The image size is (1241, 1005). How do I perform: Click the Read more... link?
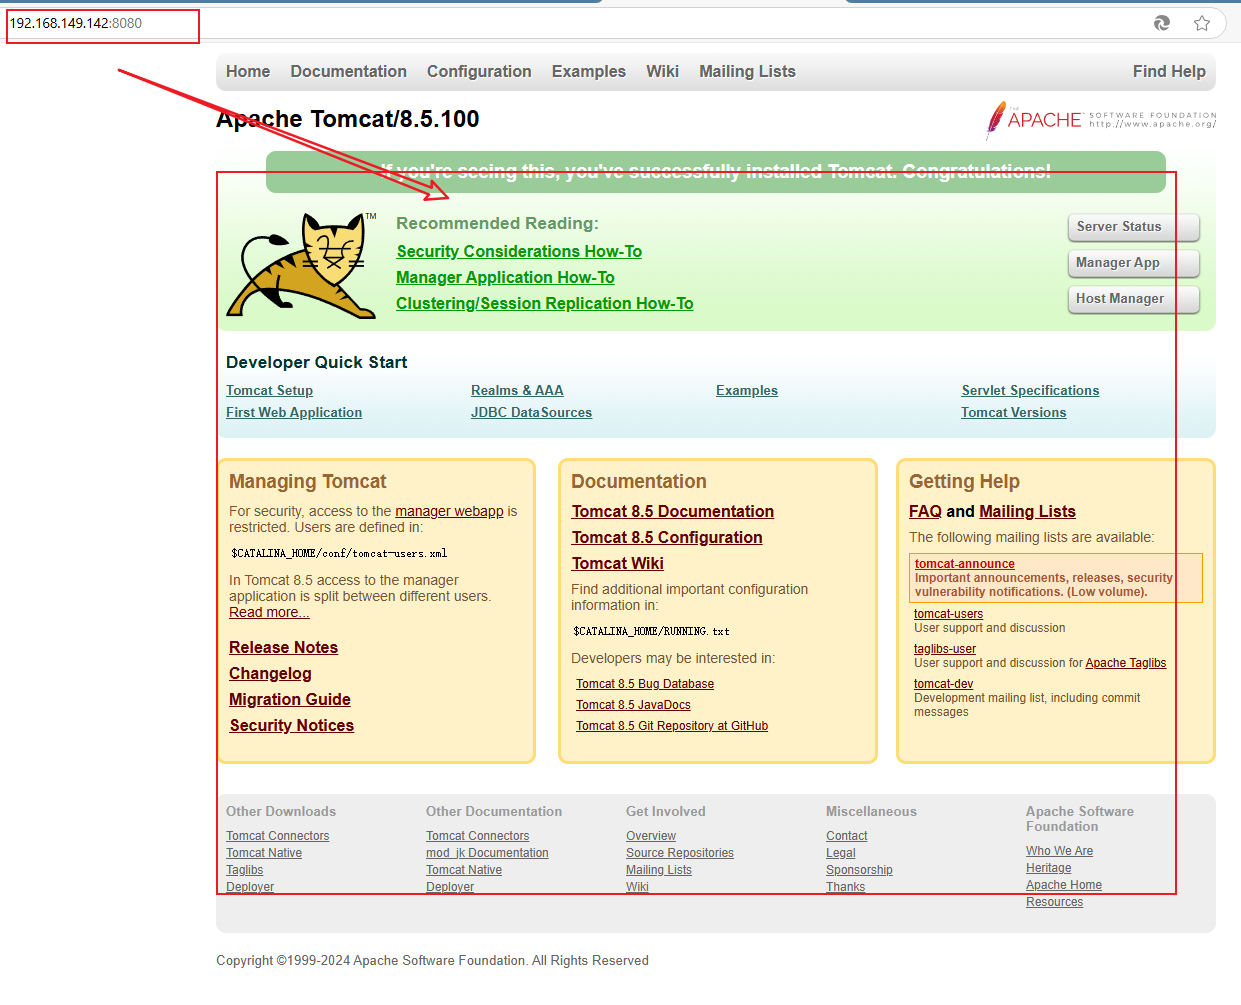point(269,612)
